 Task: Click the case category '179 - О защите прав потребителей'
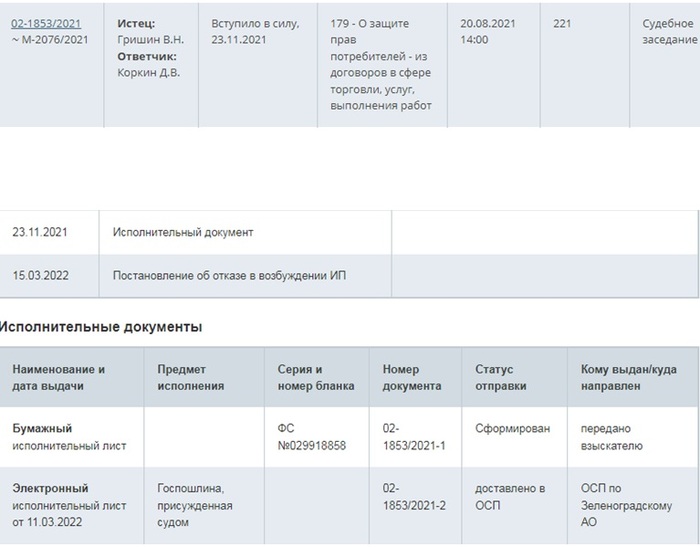tap(380, 64)
